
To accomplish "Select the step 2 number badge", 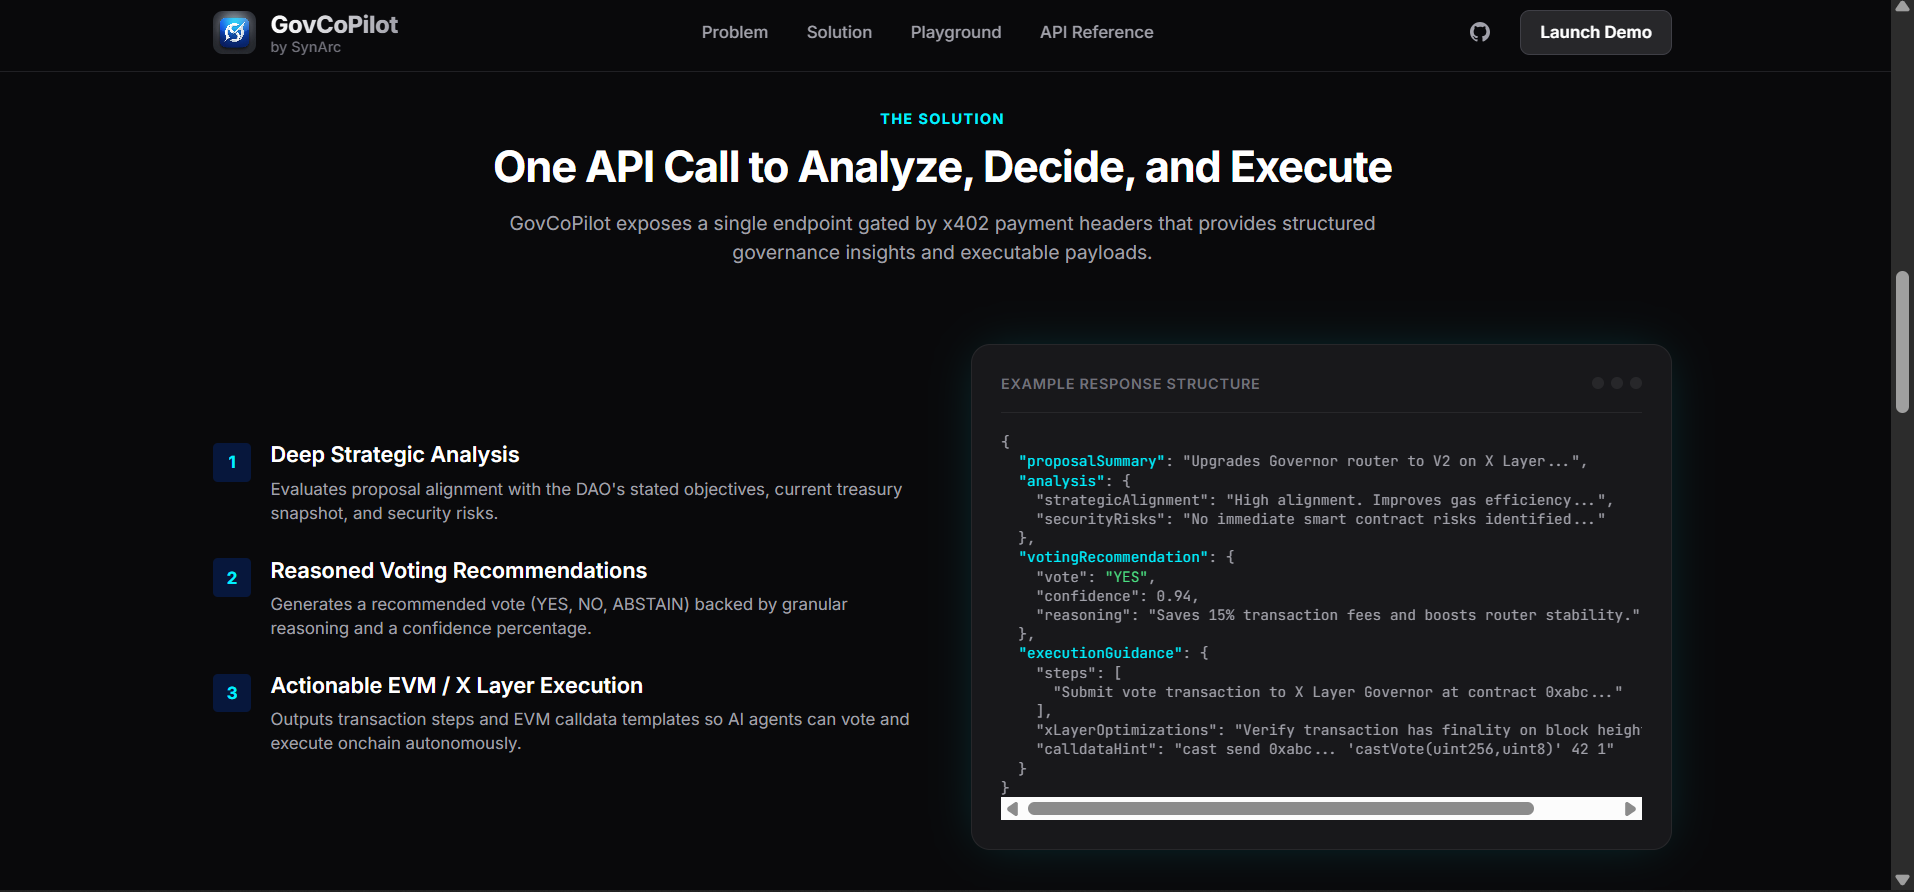I will (x=232, y=578).
